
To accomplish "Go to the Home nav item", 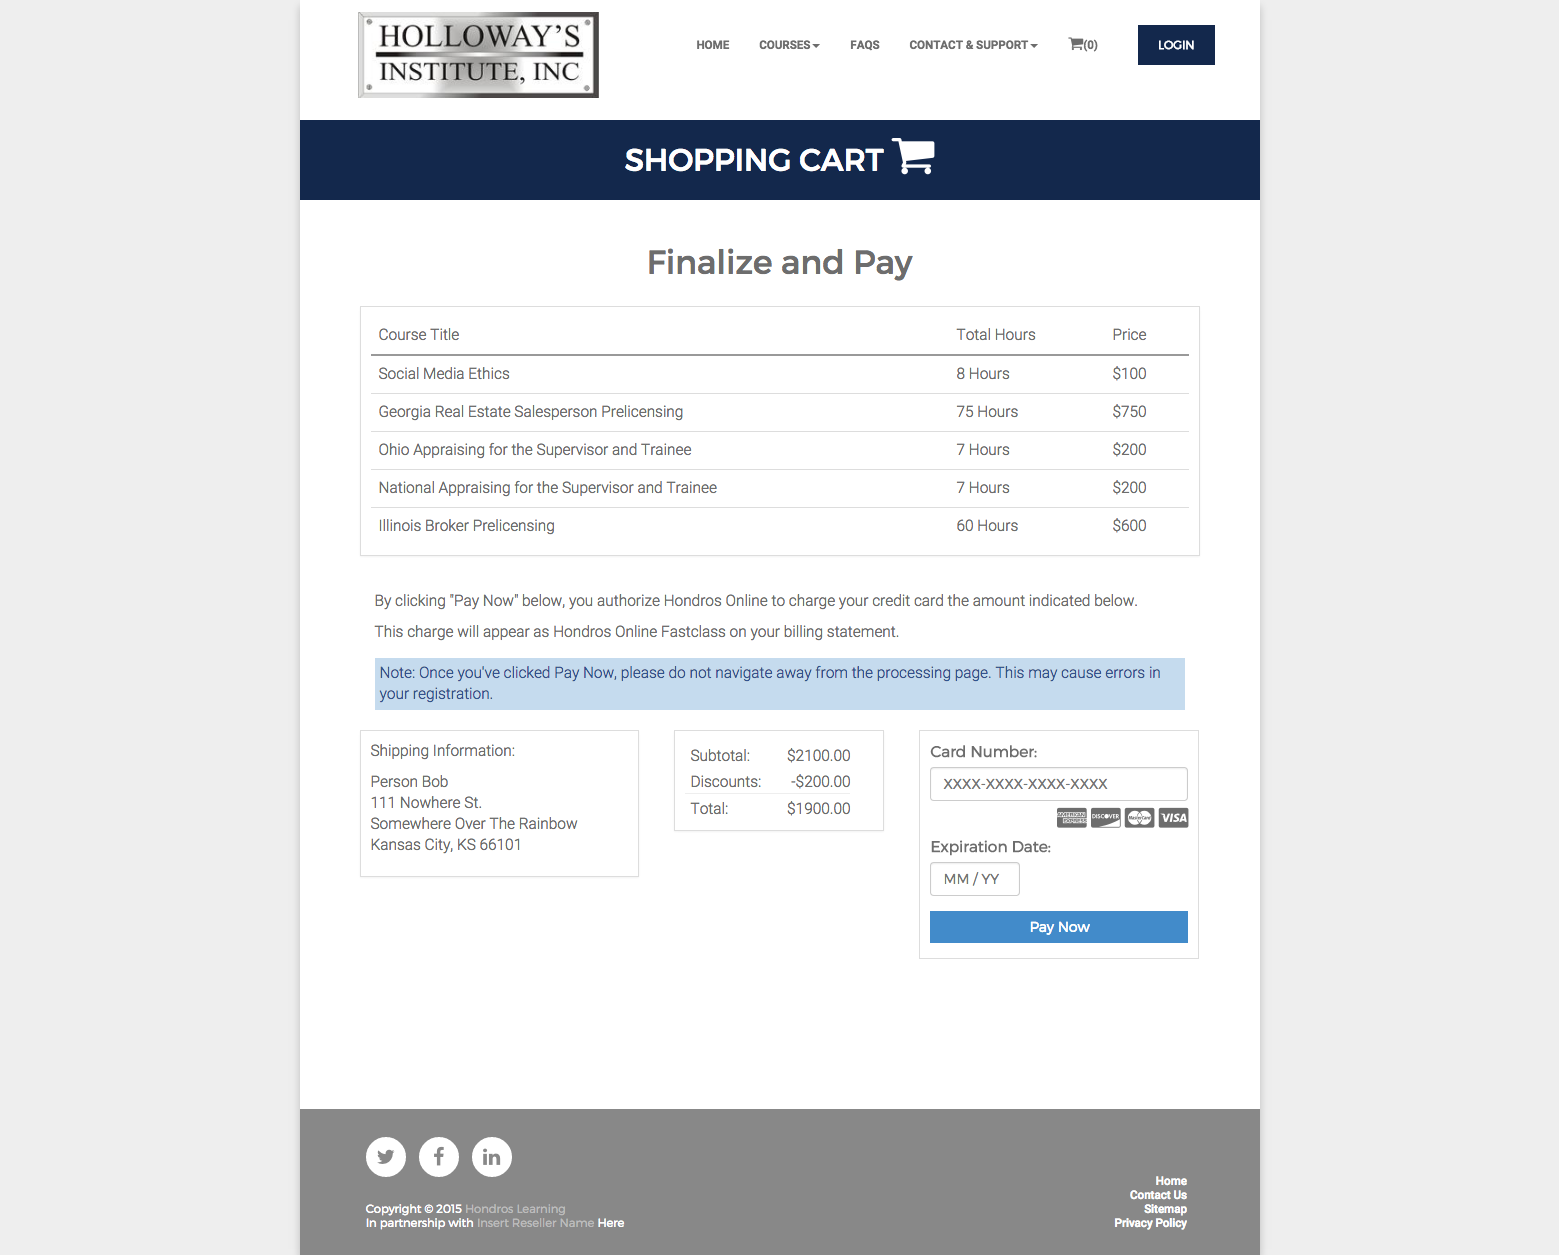I will pyautogui.click(x=713, y=45).
